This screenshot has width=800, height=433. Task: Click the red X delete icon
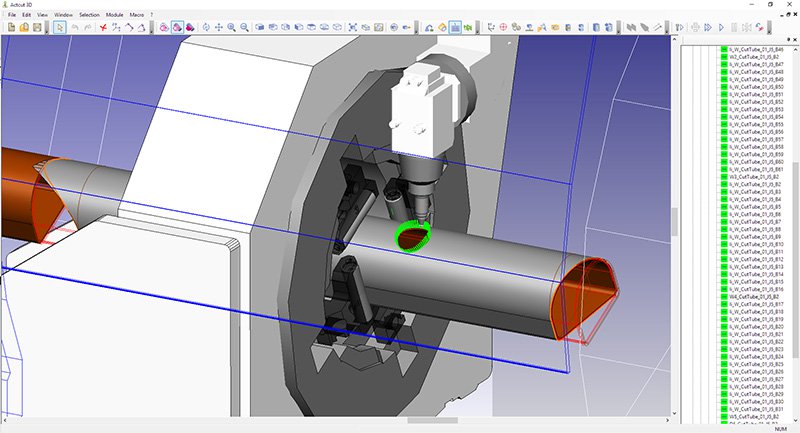click(103, 28)
